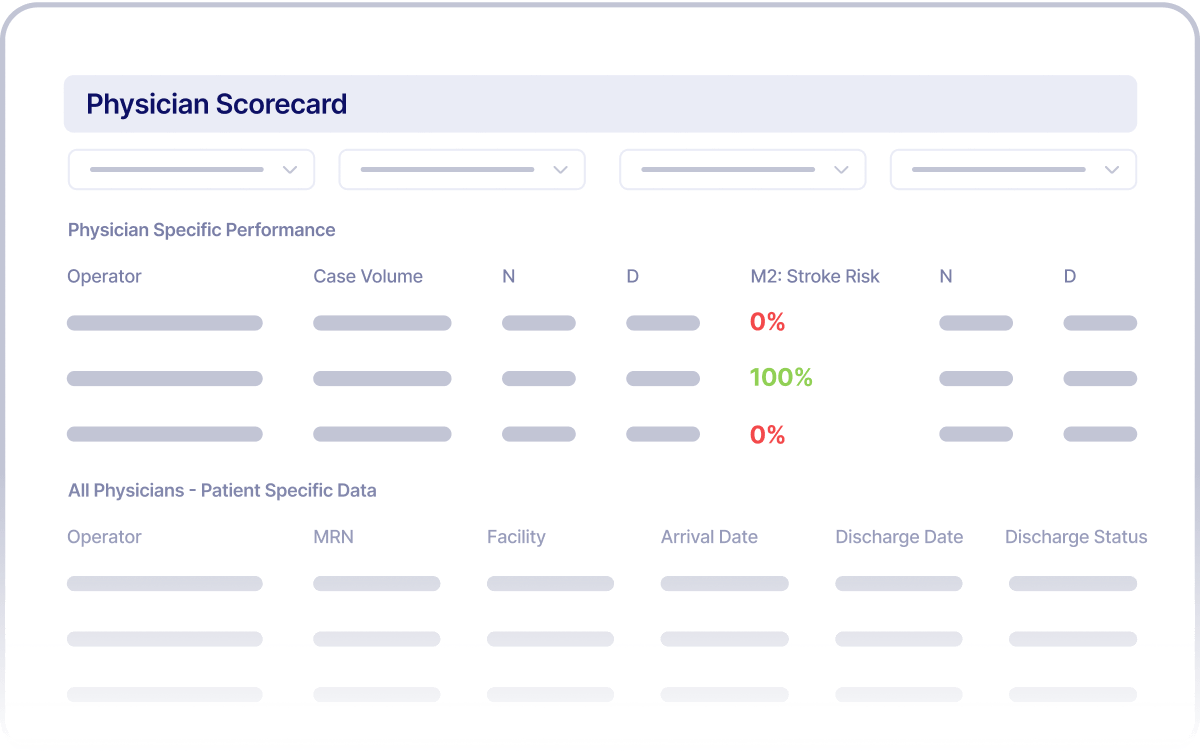Open the first filter dropdown
The height and width of the screenshot is (754, 1200).
point(190,169)
